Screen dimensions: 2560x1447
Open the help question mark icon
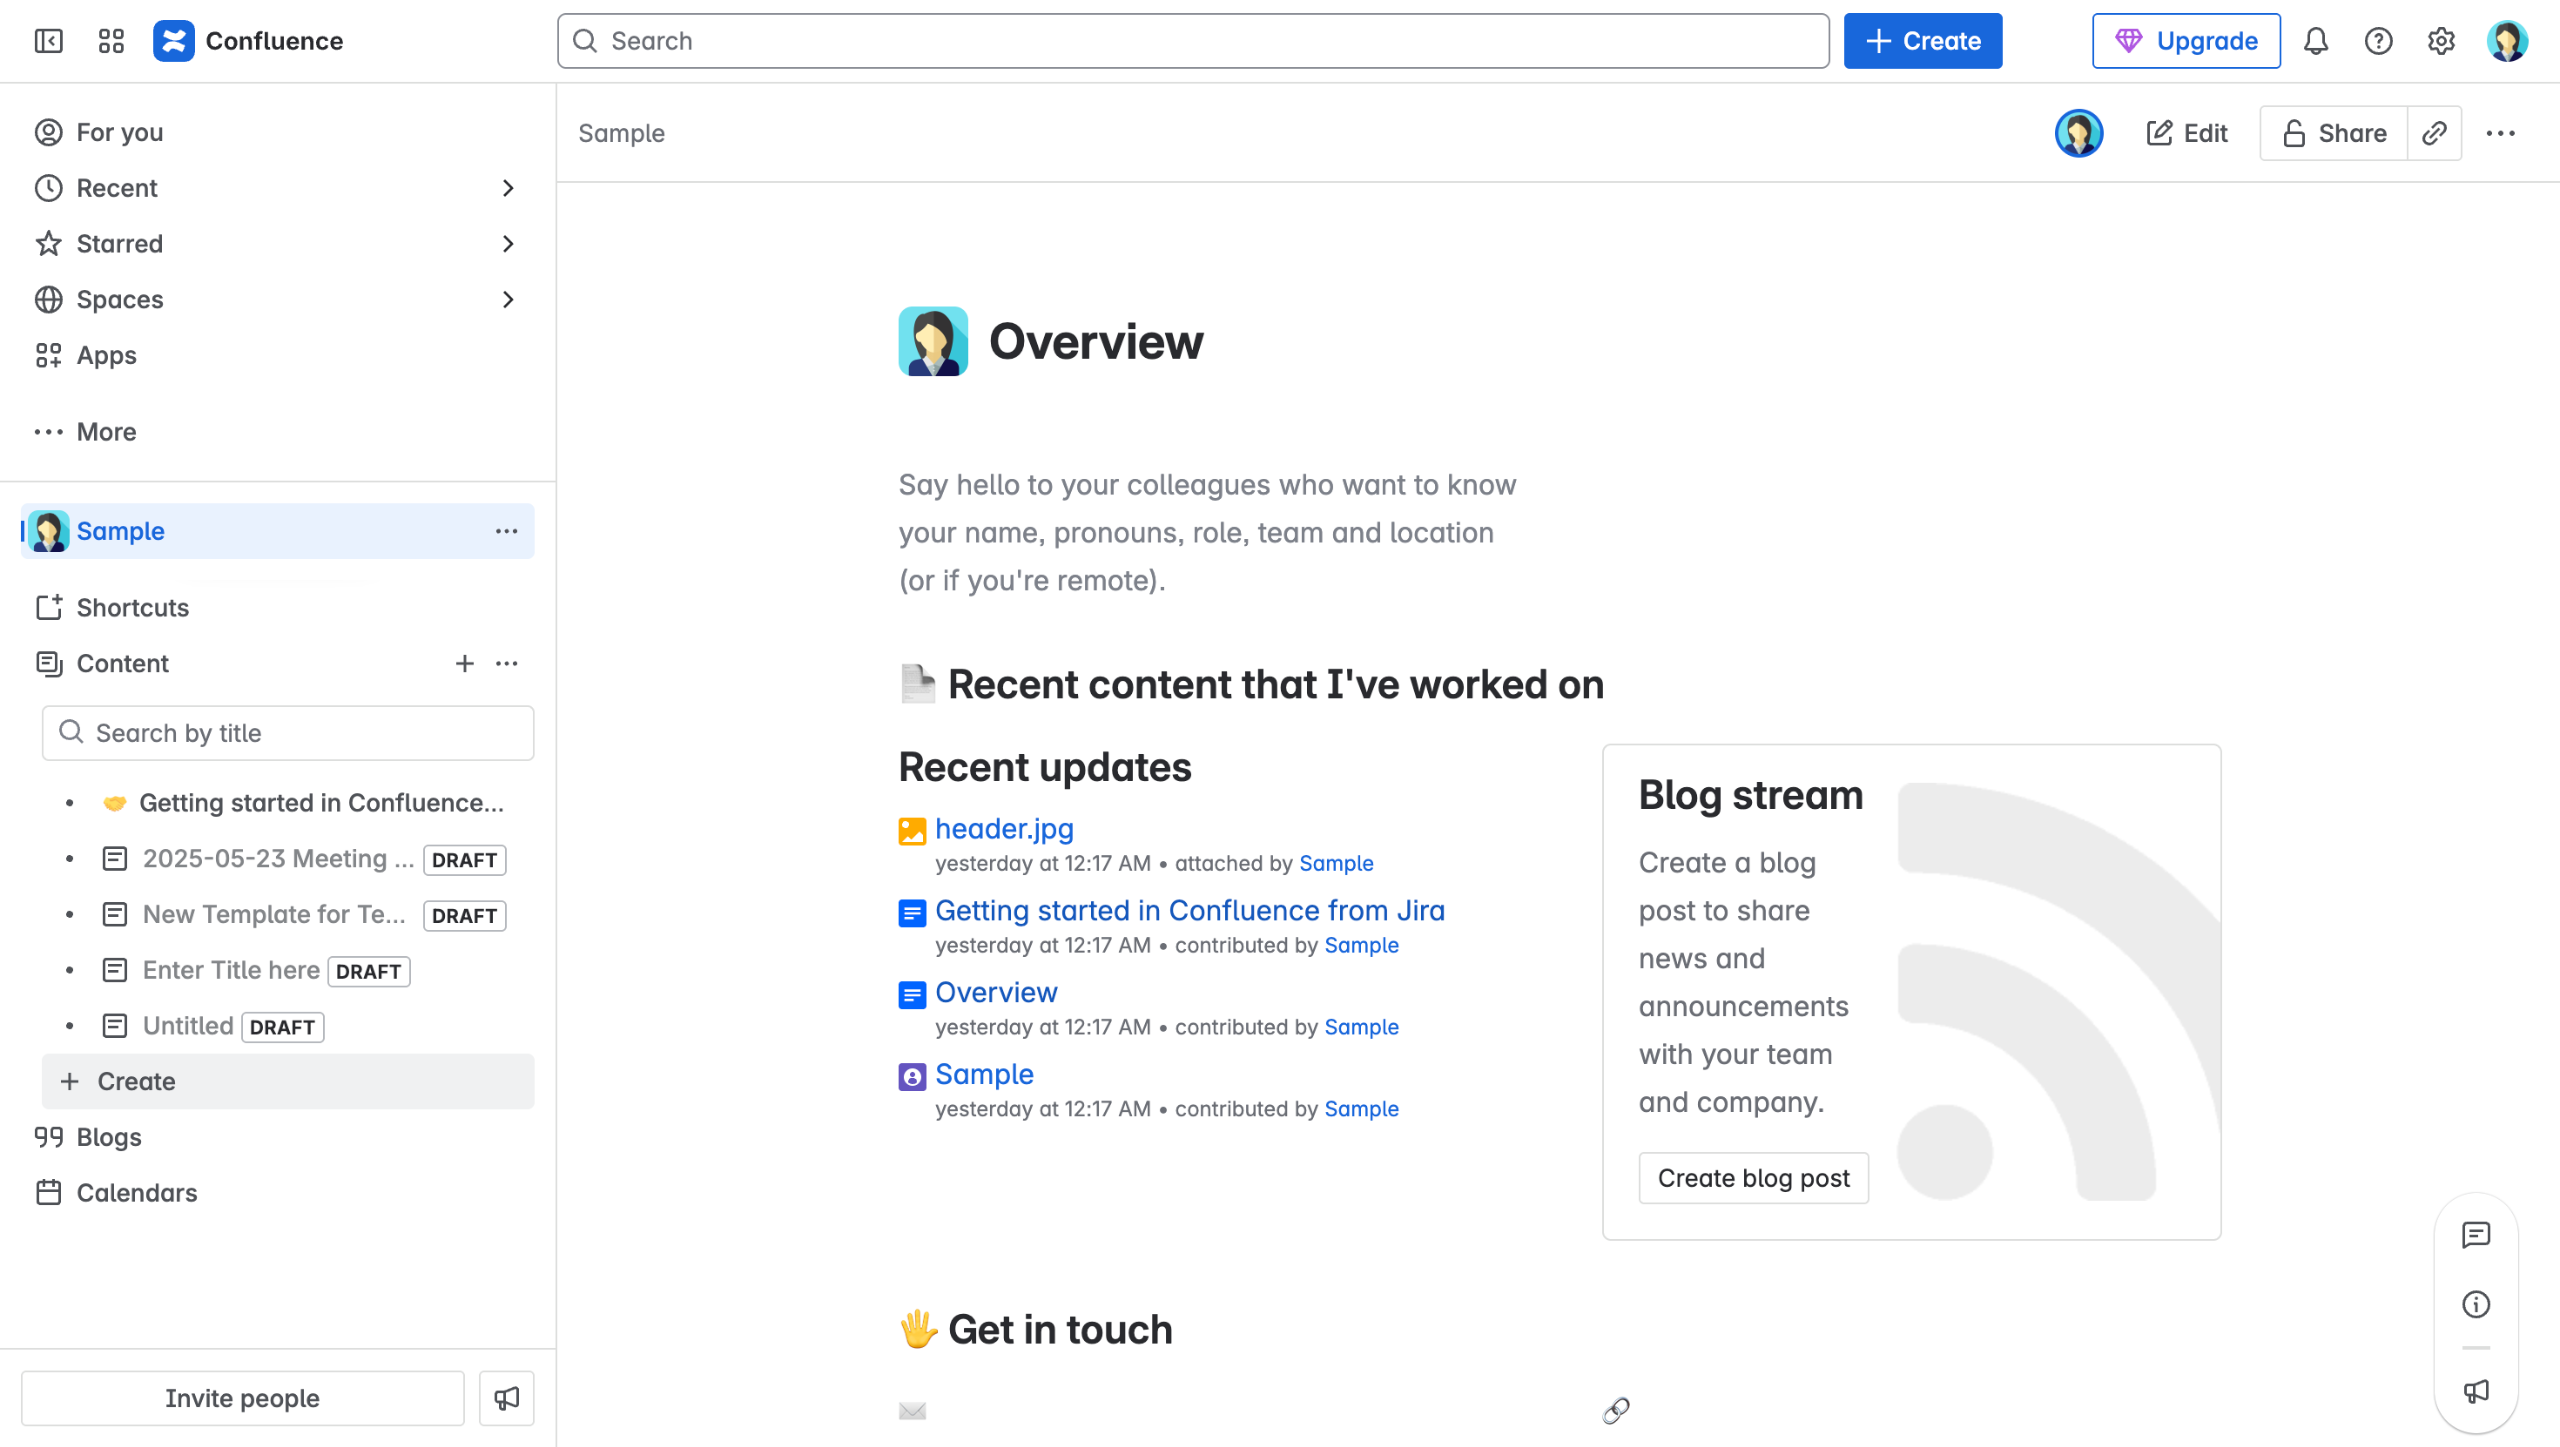click(2378, 41)
